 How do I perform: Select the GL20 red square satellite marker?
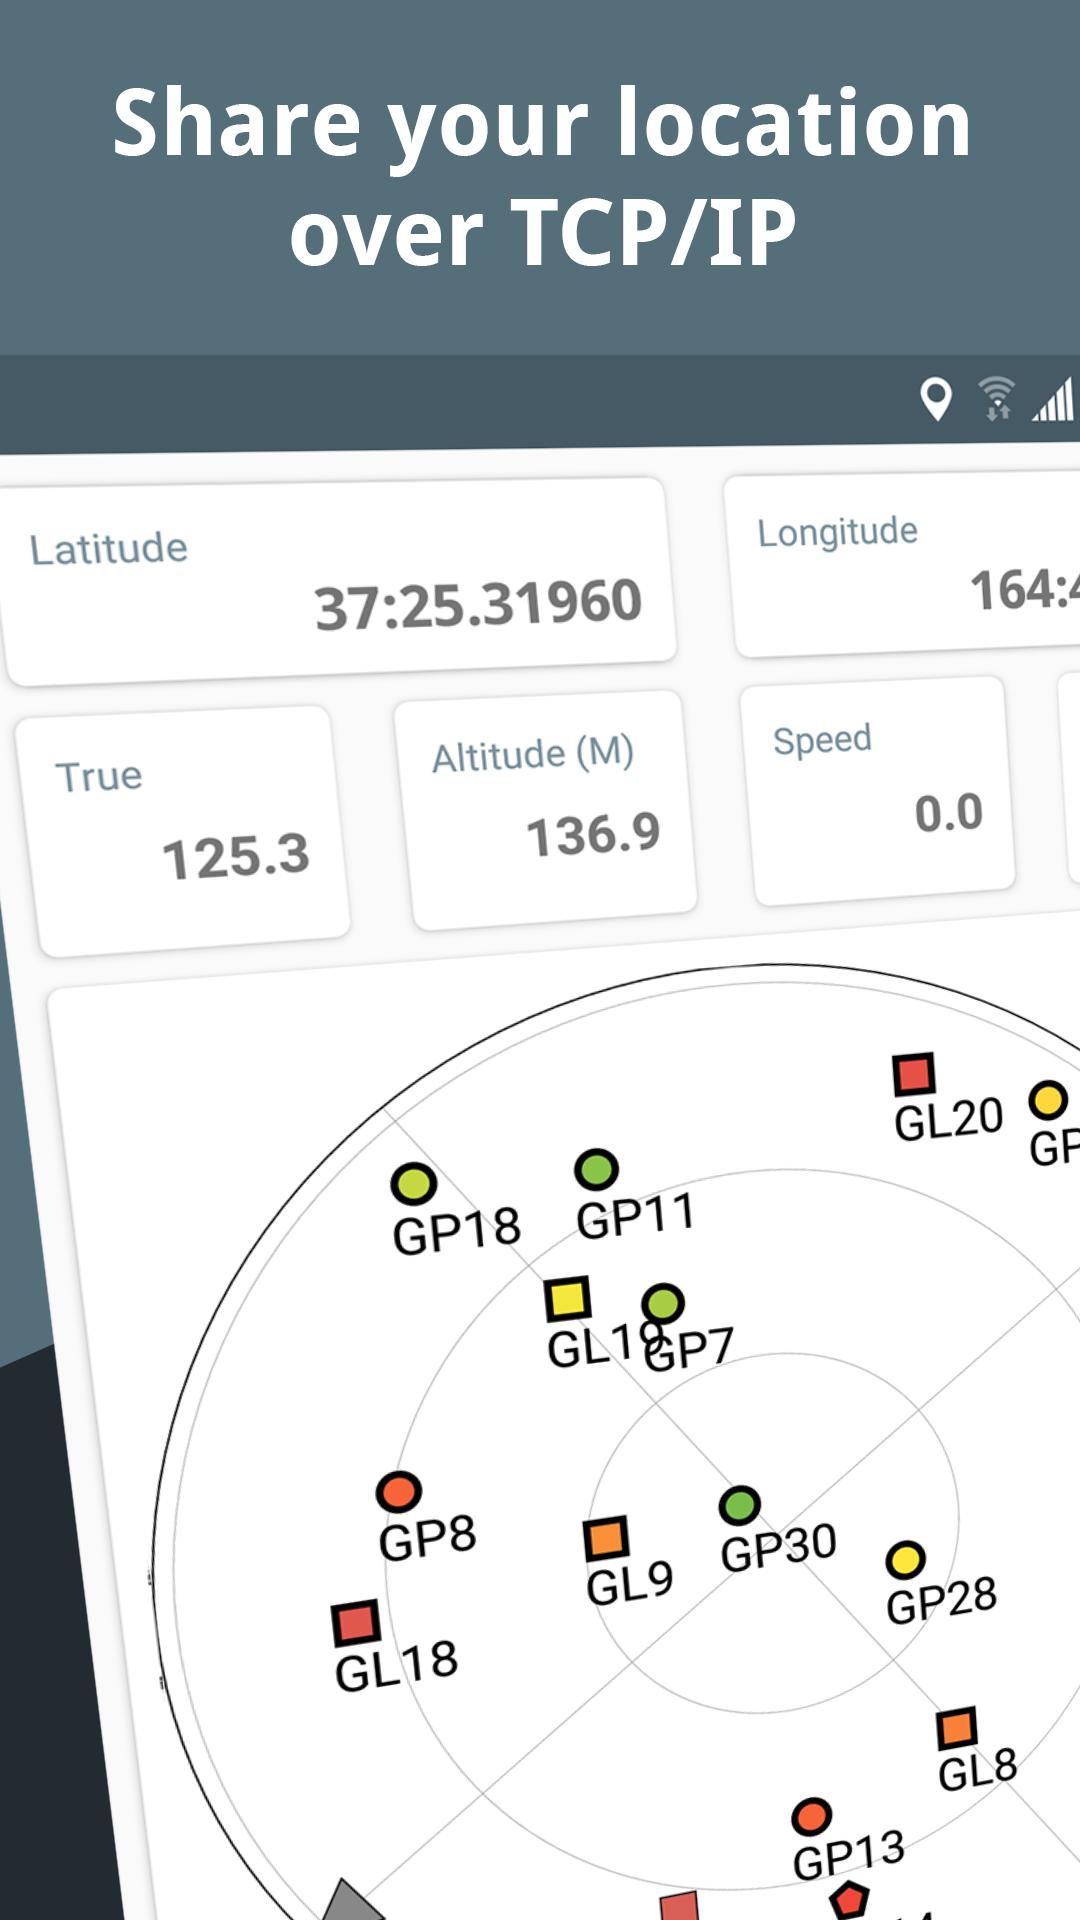click(914, 1074)
